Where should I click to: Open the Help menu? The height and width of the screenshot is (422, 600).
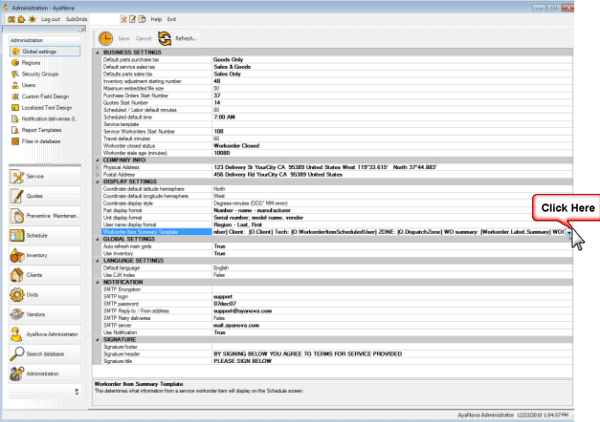click(156, 19)
